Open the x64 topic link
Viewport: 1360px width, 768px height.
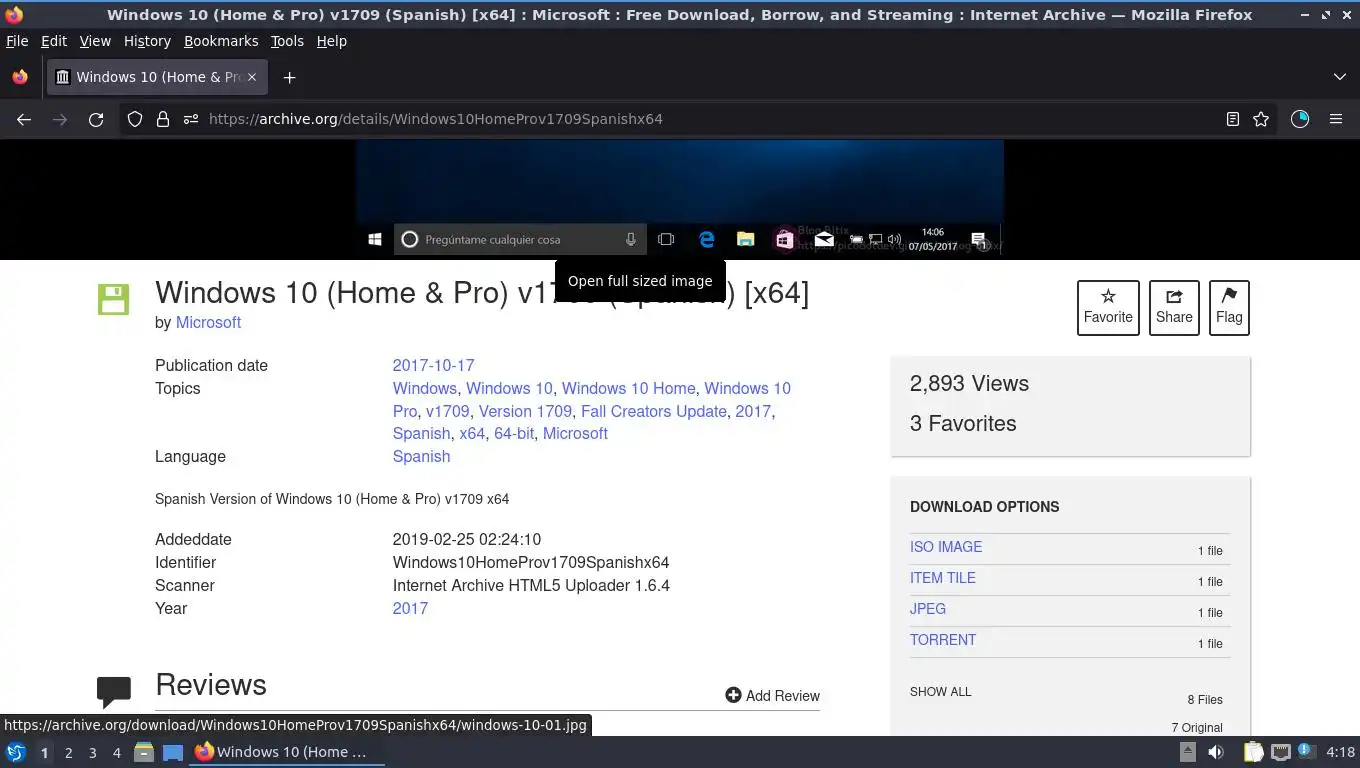pos(472,433)
